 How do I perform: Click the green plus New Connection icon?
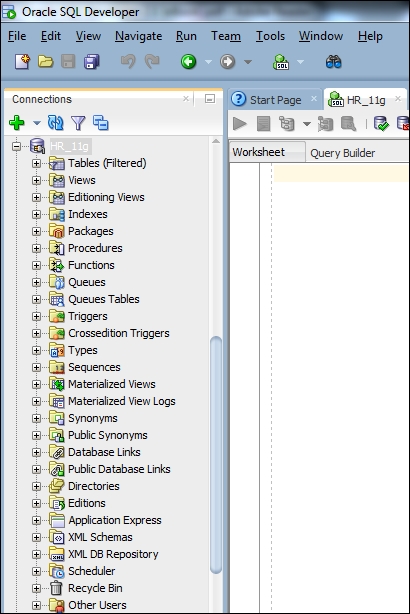click(16, 123)
